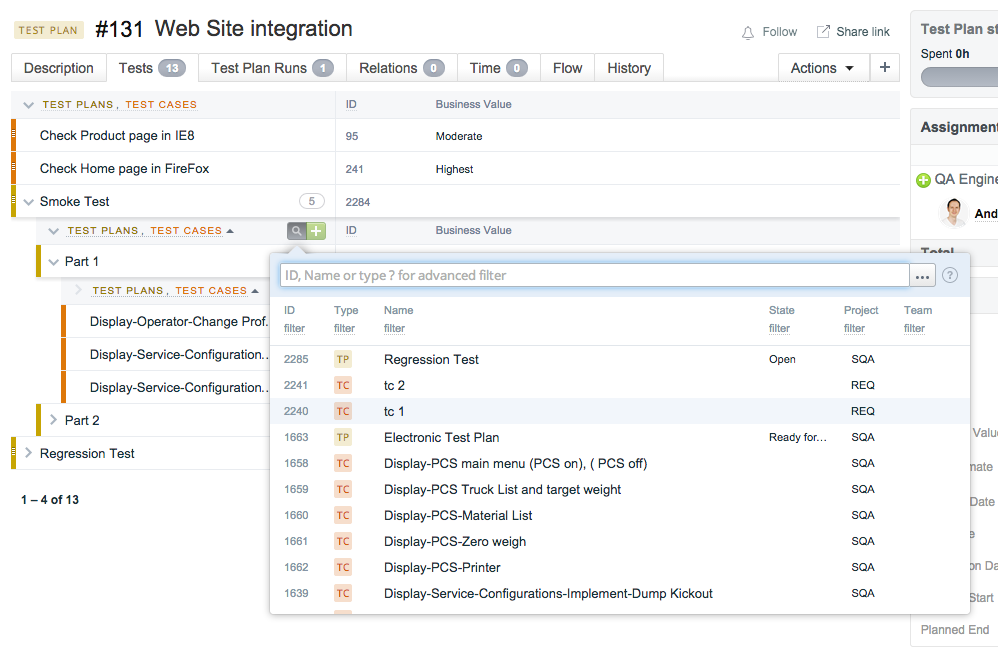Collapse the top Test Plans, Test Cases header chevron

click(x=29, y=105)
